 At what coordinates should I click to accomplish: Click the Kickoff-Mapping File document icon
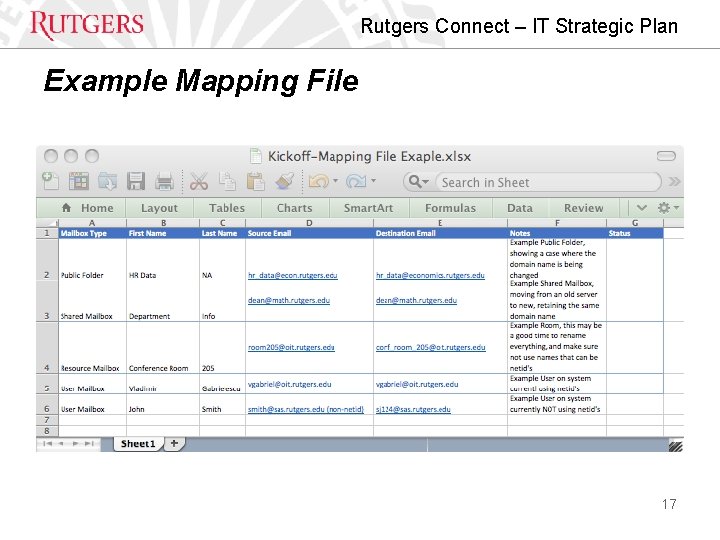coord(255,156)
